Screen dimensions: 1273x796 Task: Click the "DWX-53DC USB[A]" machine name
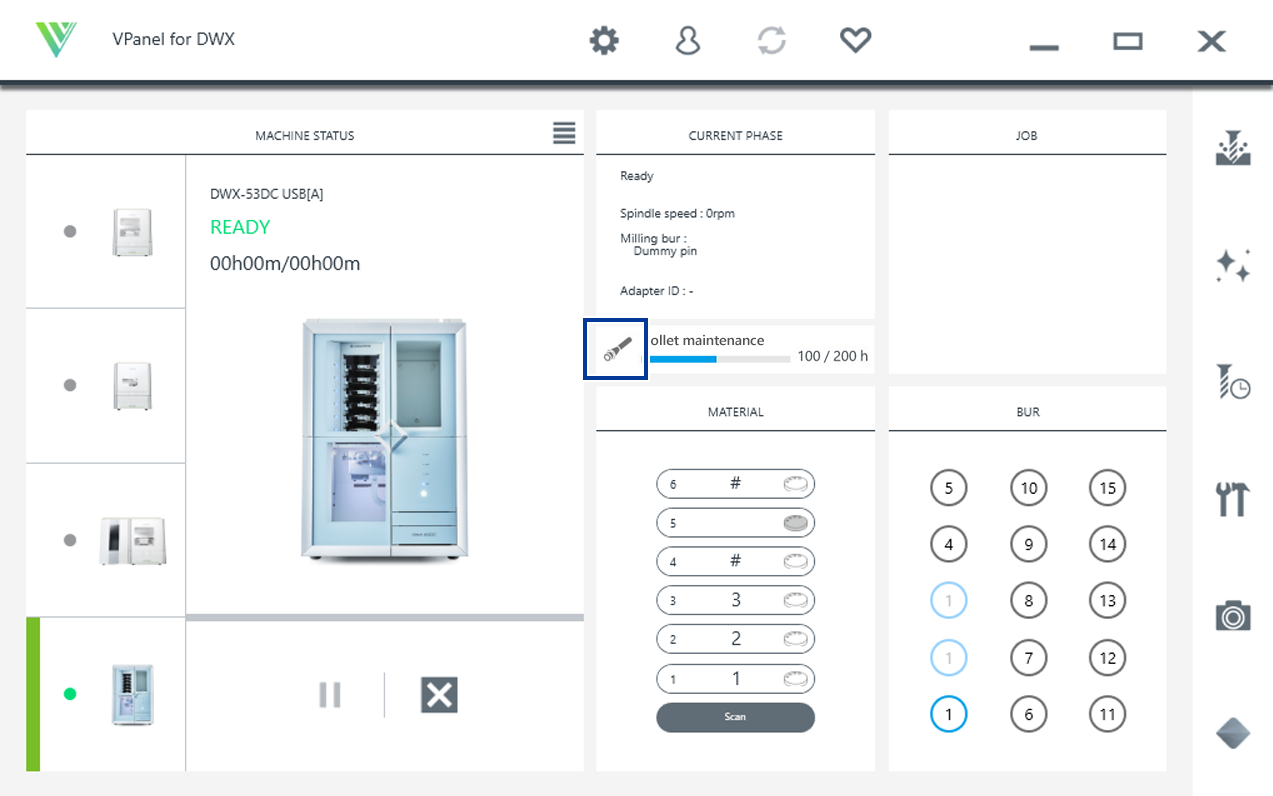(266, 194)
